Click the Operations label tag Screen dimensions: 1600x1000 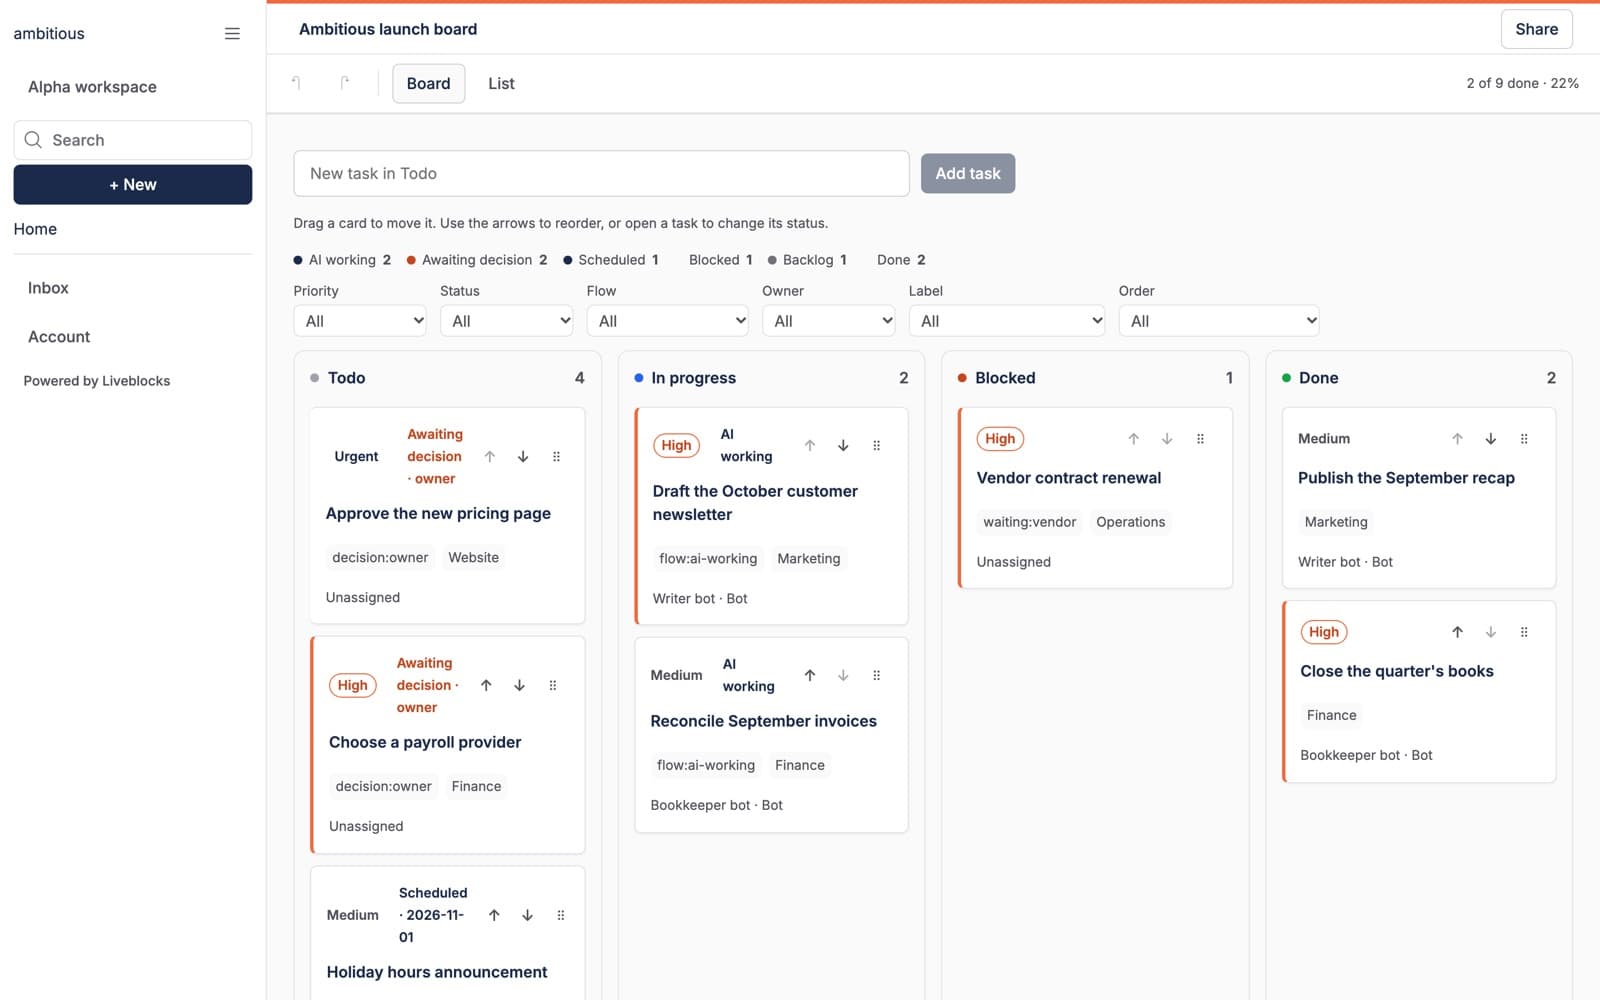click(1131, 522)
